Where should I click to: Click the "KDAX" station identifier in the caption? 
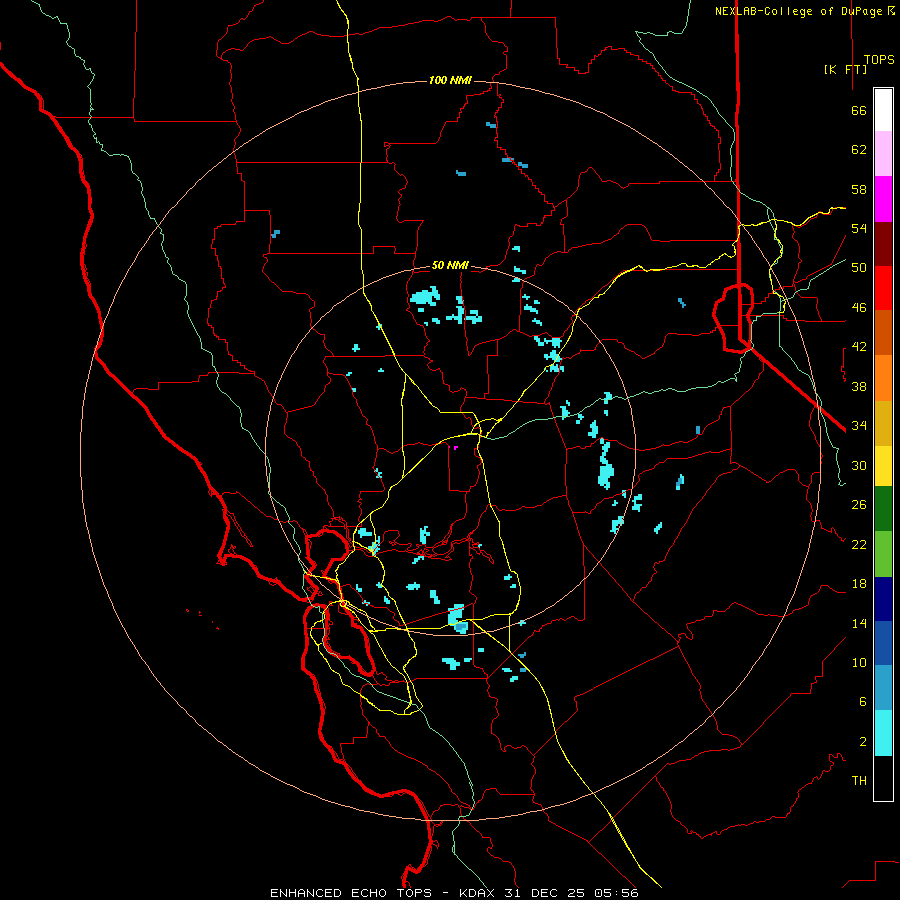479,893
